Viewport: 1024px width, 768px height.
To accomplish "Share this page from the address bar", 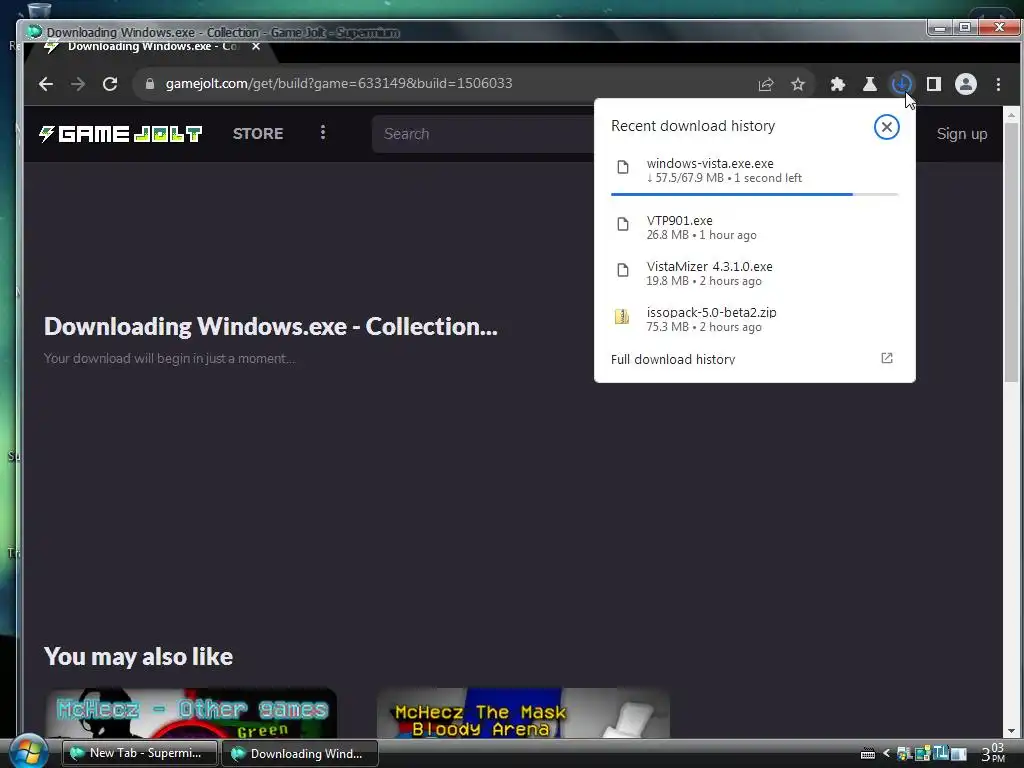I will tap(766, 84).
